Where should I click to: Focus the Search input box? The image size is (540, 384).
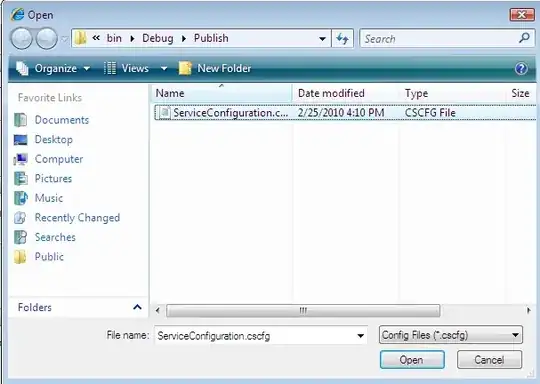coord(439,39)
